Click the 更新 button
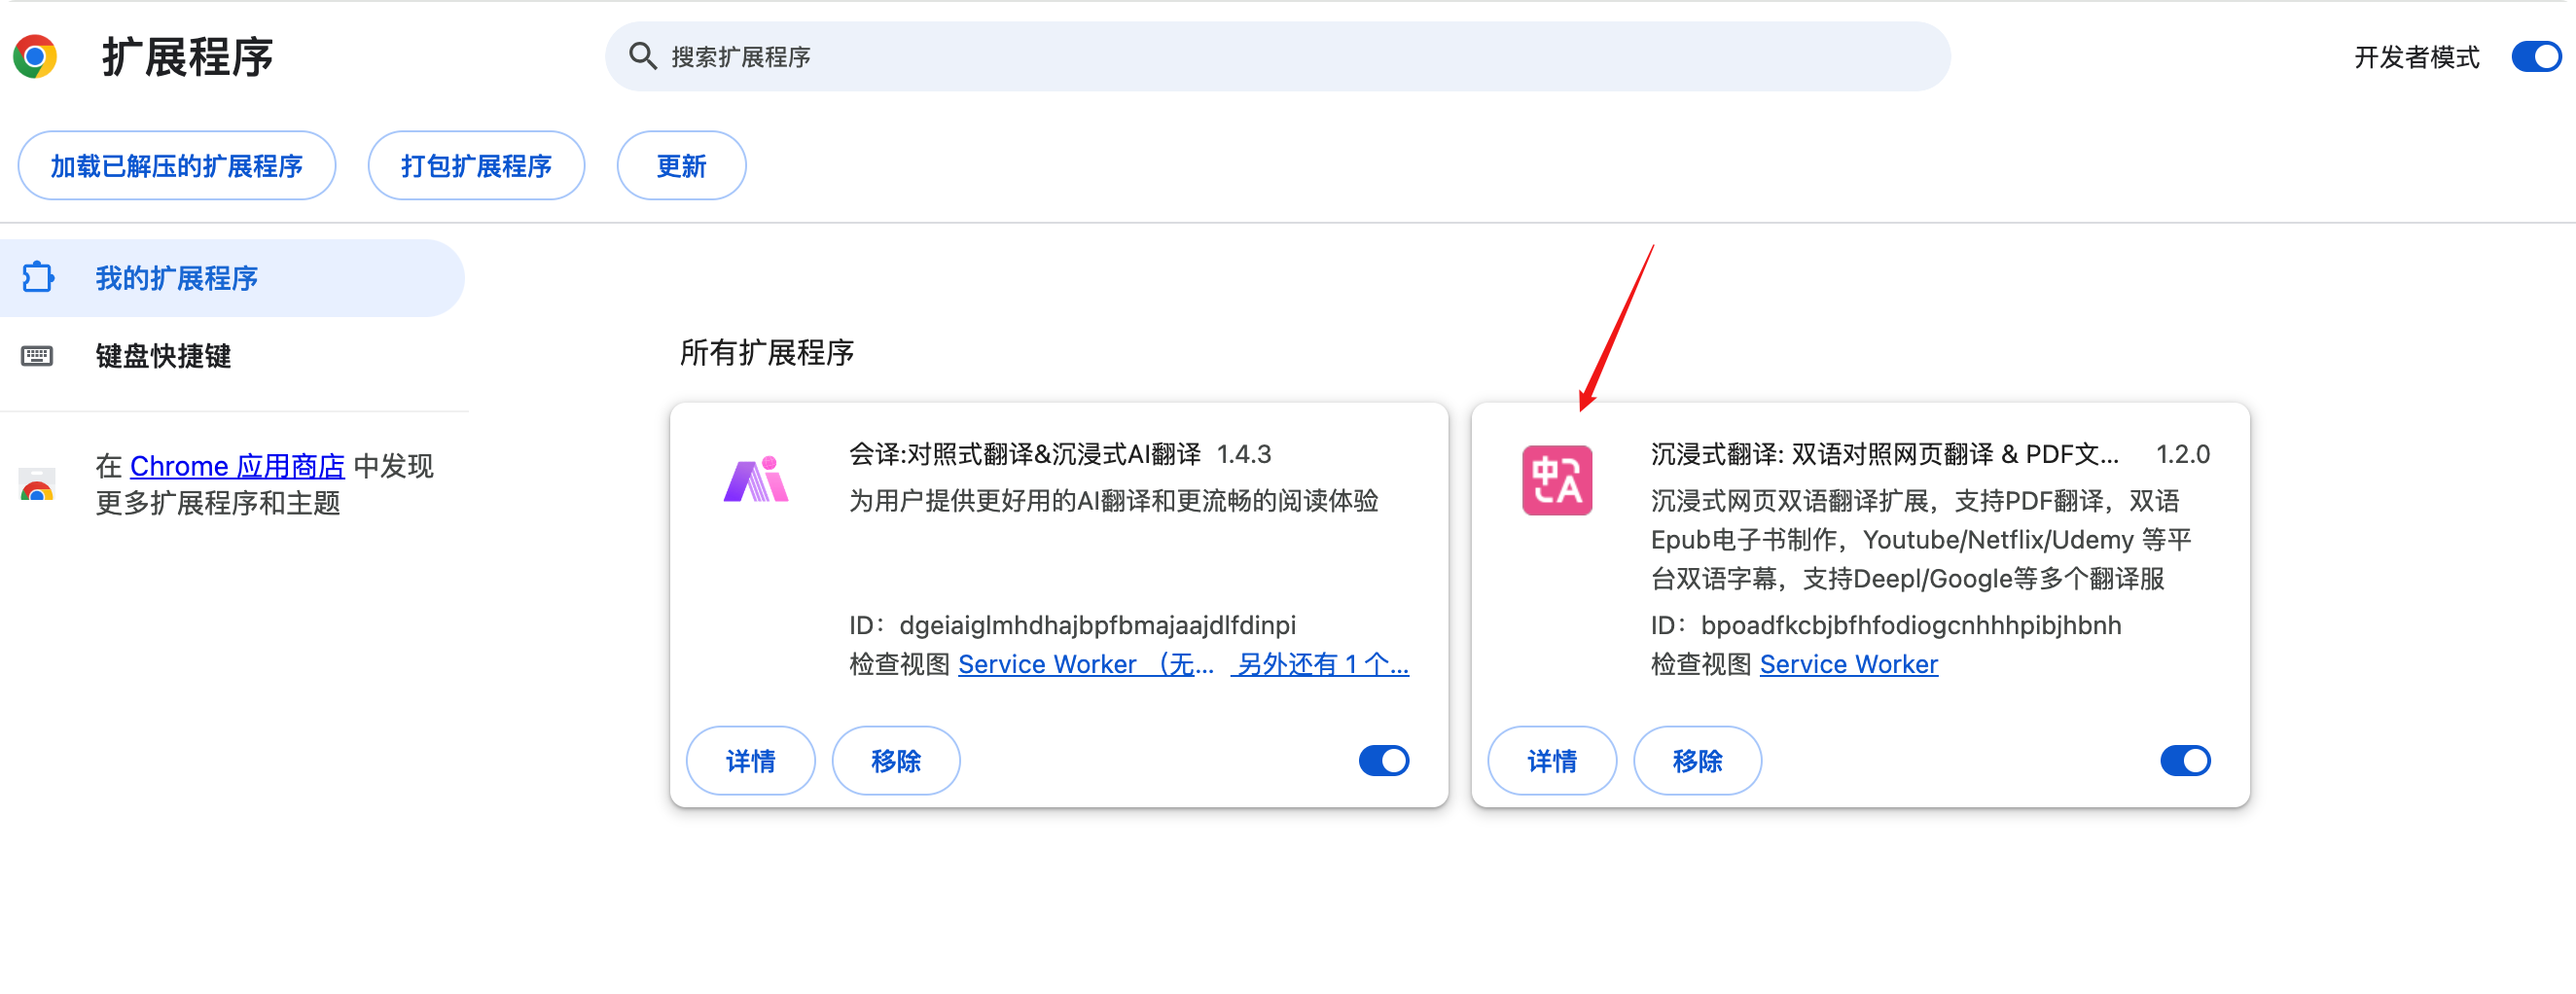The width and height of the screenshot is (2576, 994). tap(681, 166)
